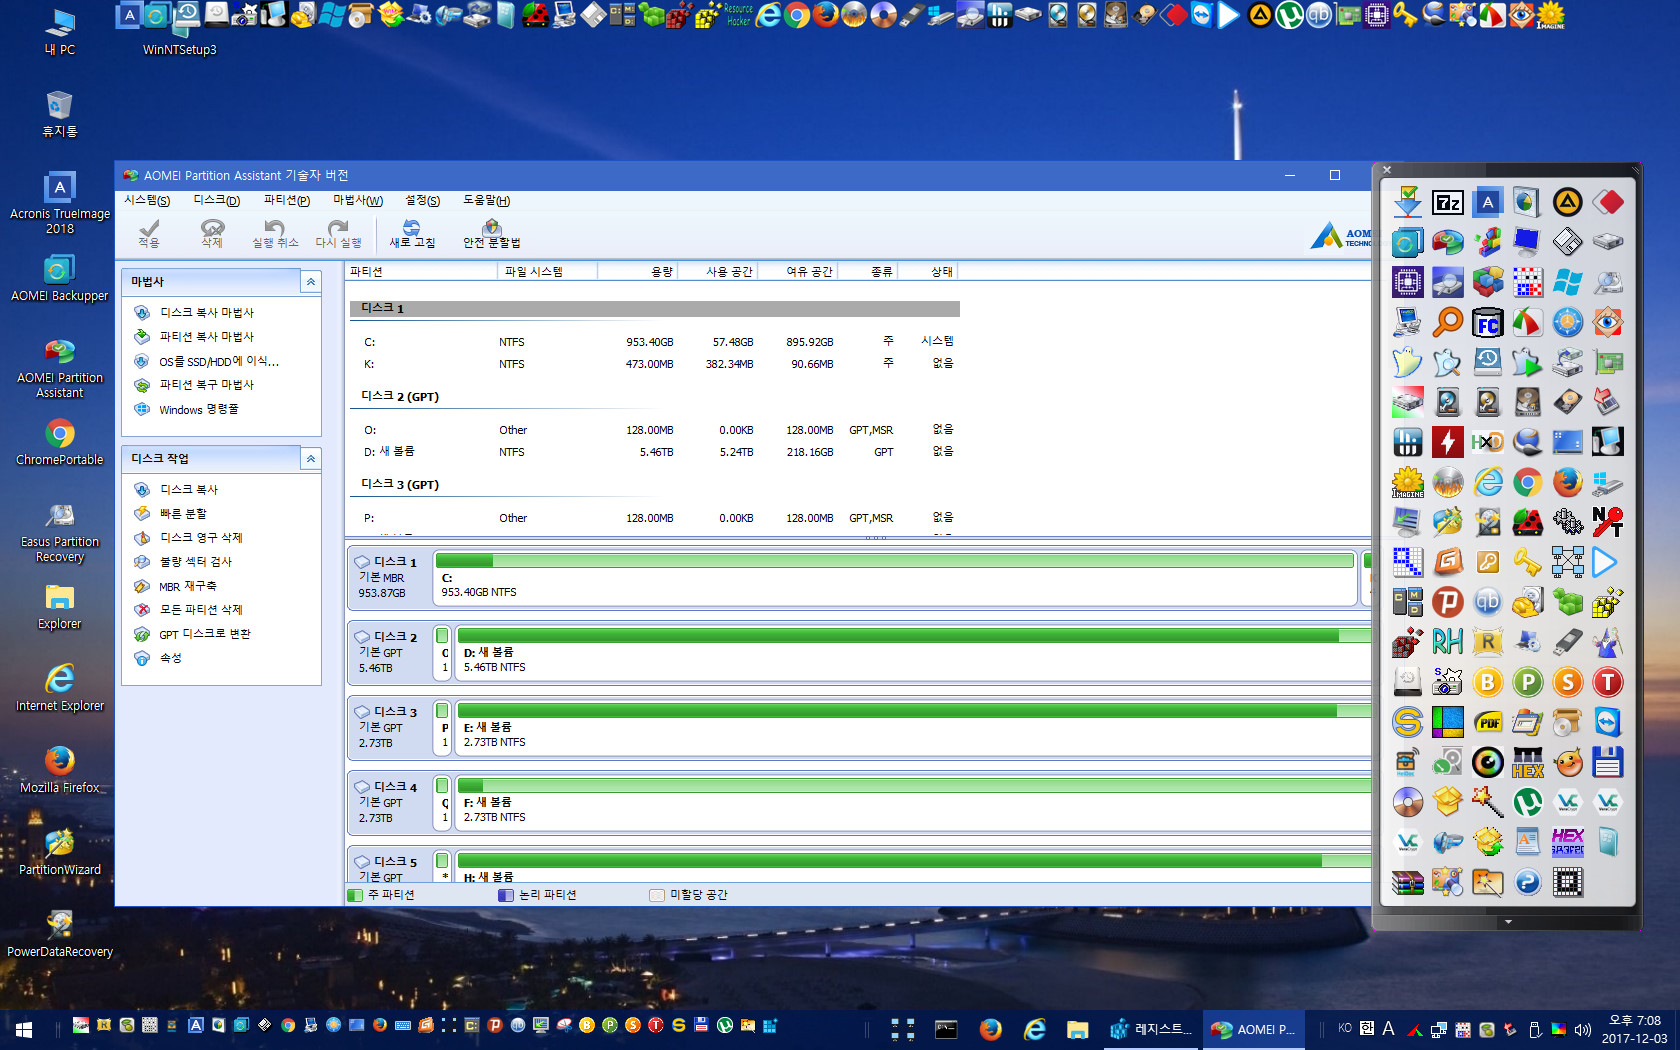Click the 적용 apply toolbar button

click(149, 234)
